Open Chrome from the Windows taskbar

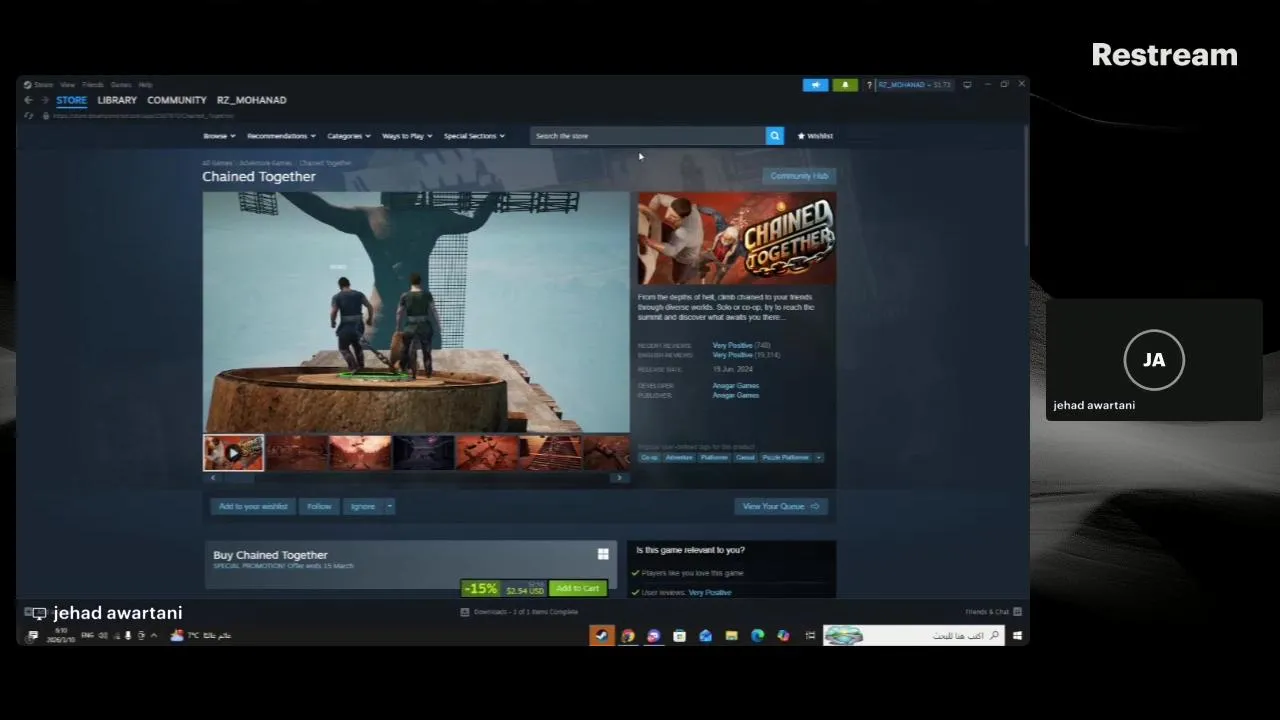point(627,636)
